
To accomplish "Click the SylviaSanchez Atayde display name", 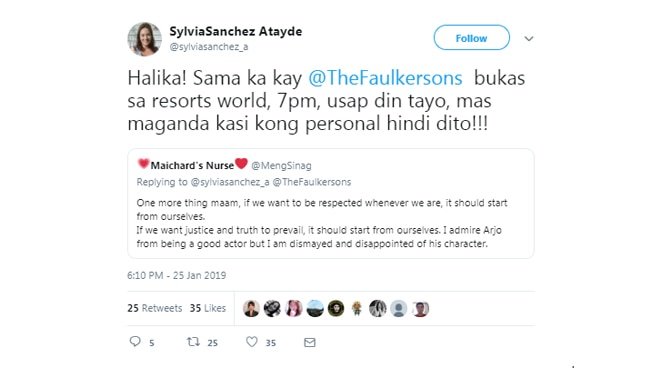I will coord(236,31).
